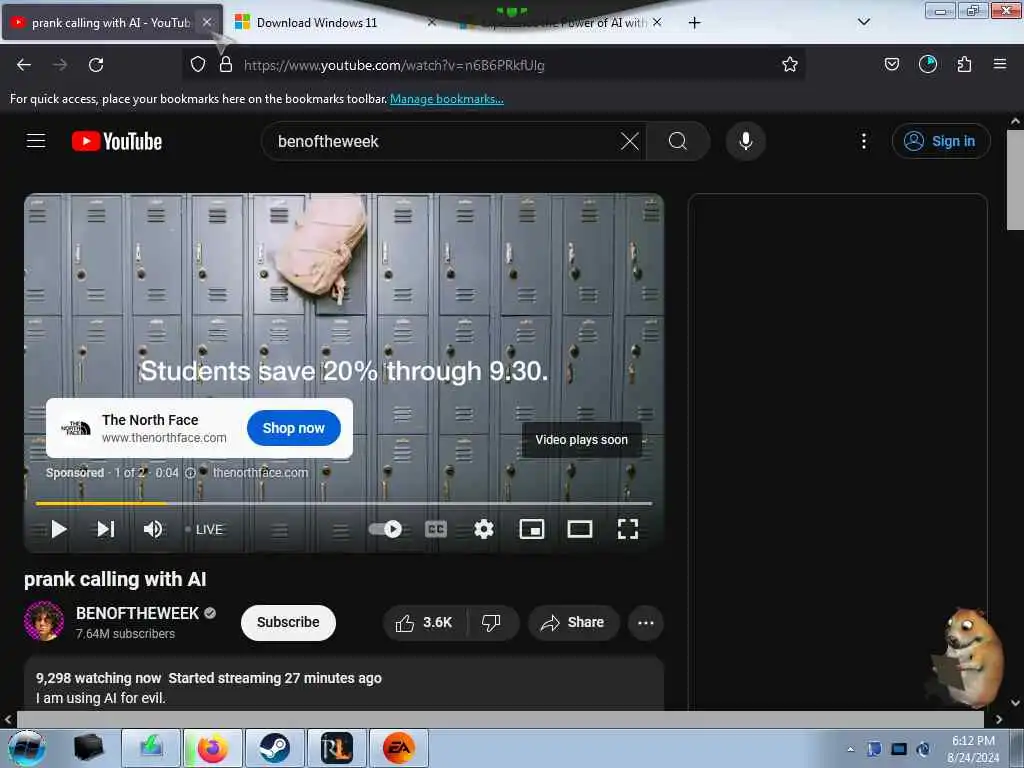Show hidden system tray icons
Viewport: 1024px width, 768px height.
tap(850, 749)
